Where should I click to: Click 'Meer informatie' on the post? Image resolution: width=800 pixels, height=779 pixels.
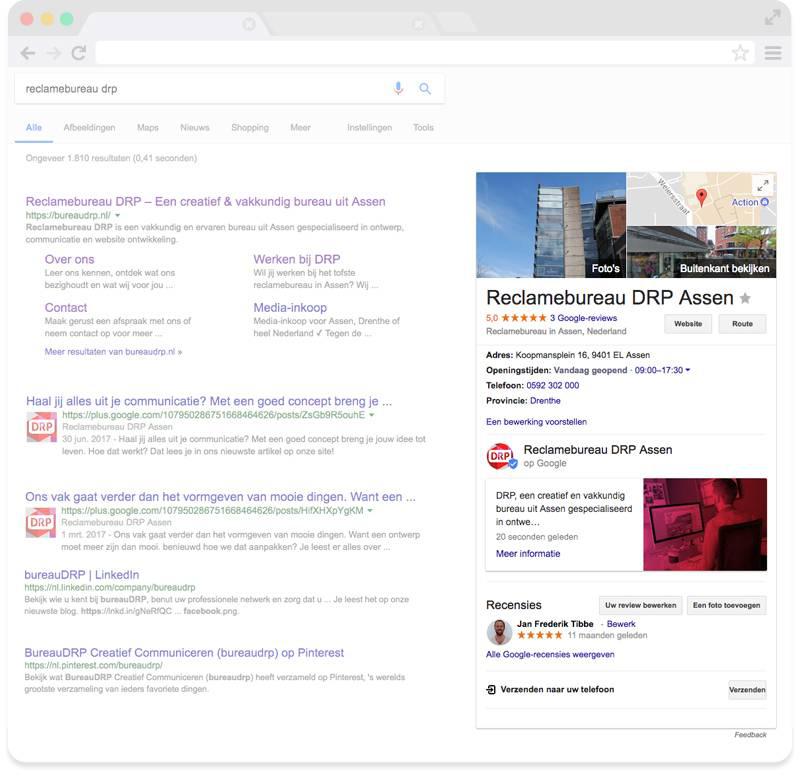click(528, 554)
